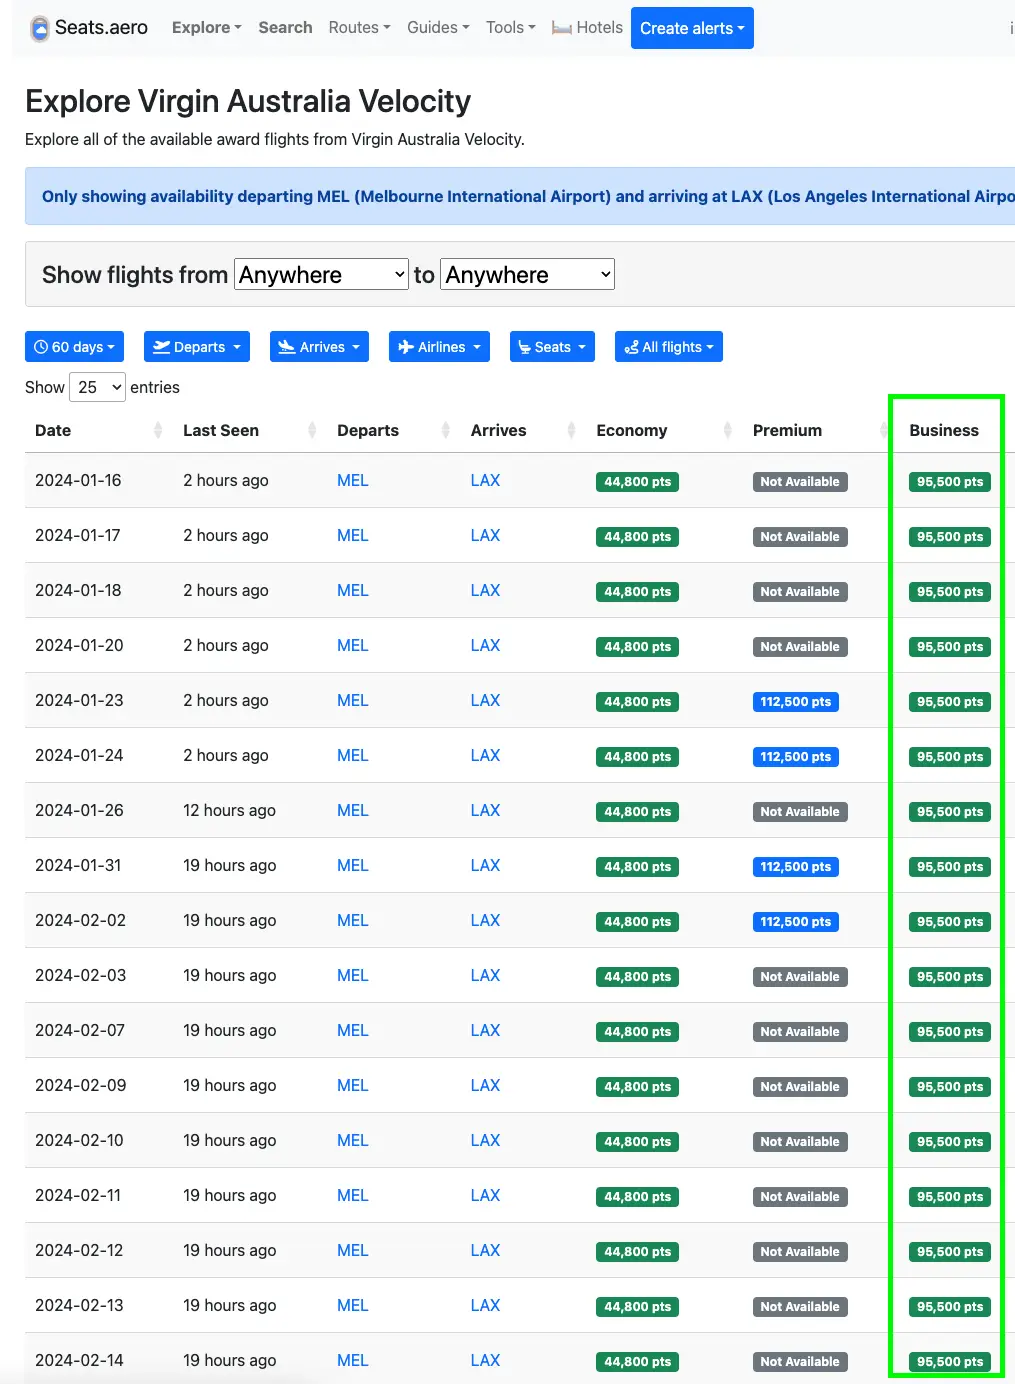1015x1384 pixels.
Task: Click the seat icon on Seats button
Action: click(x=525, y=347)
